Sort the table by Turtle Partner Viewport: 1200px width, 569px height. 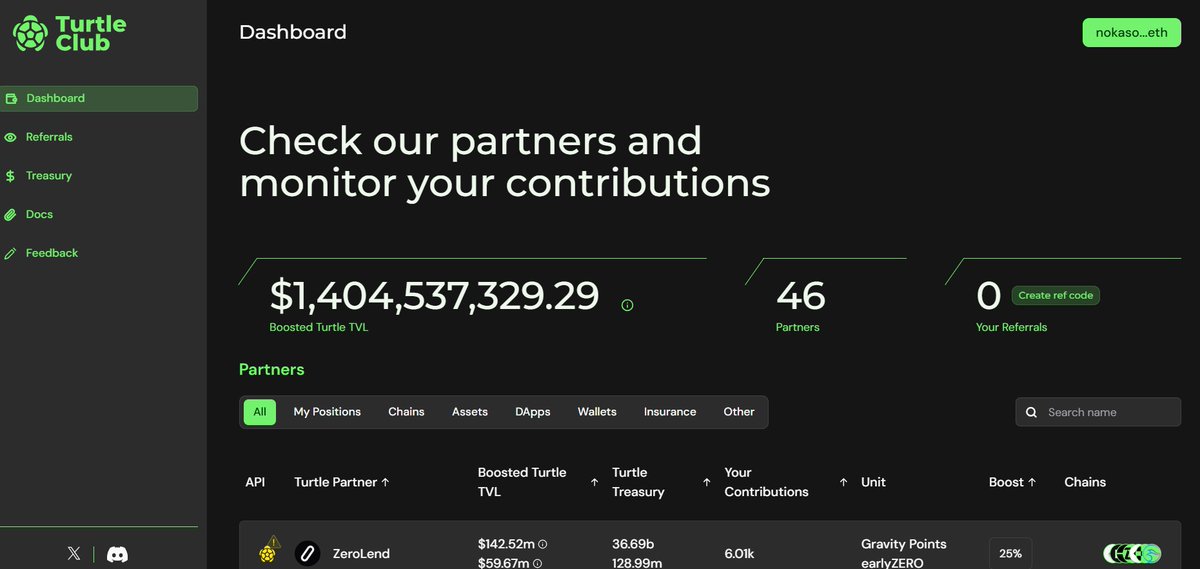click(x=342, y=482)
